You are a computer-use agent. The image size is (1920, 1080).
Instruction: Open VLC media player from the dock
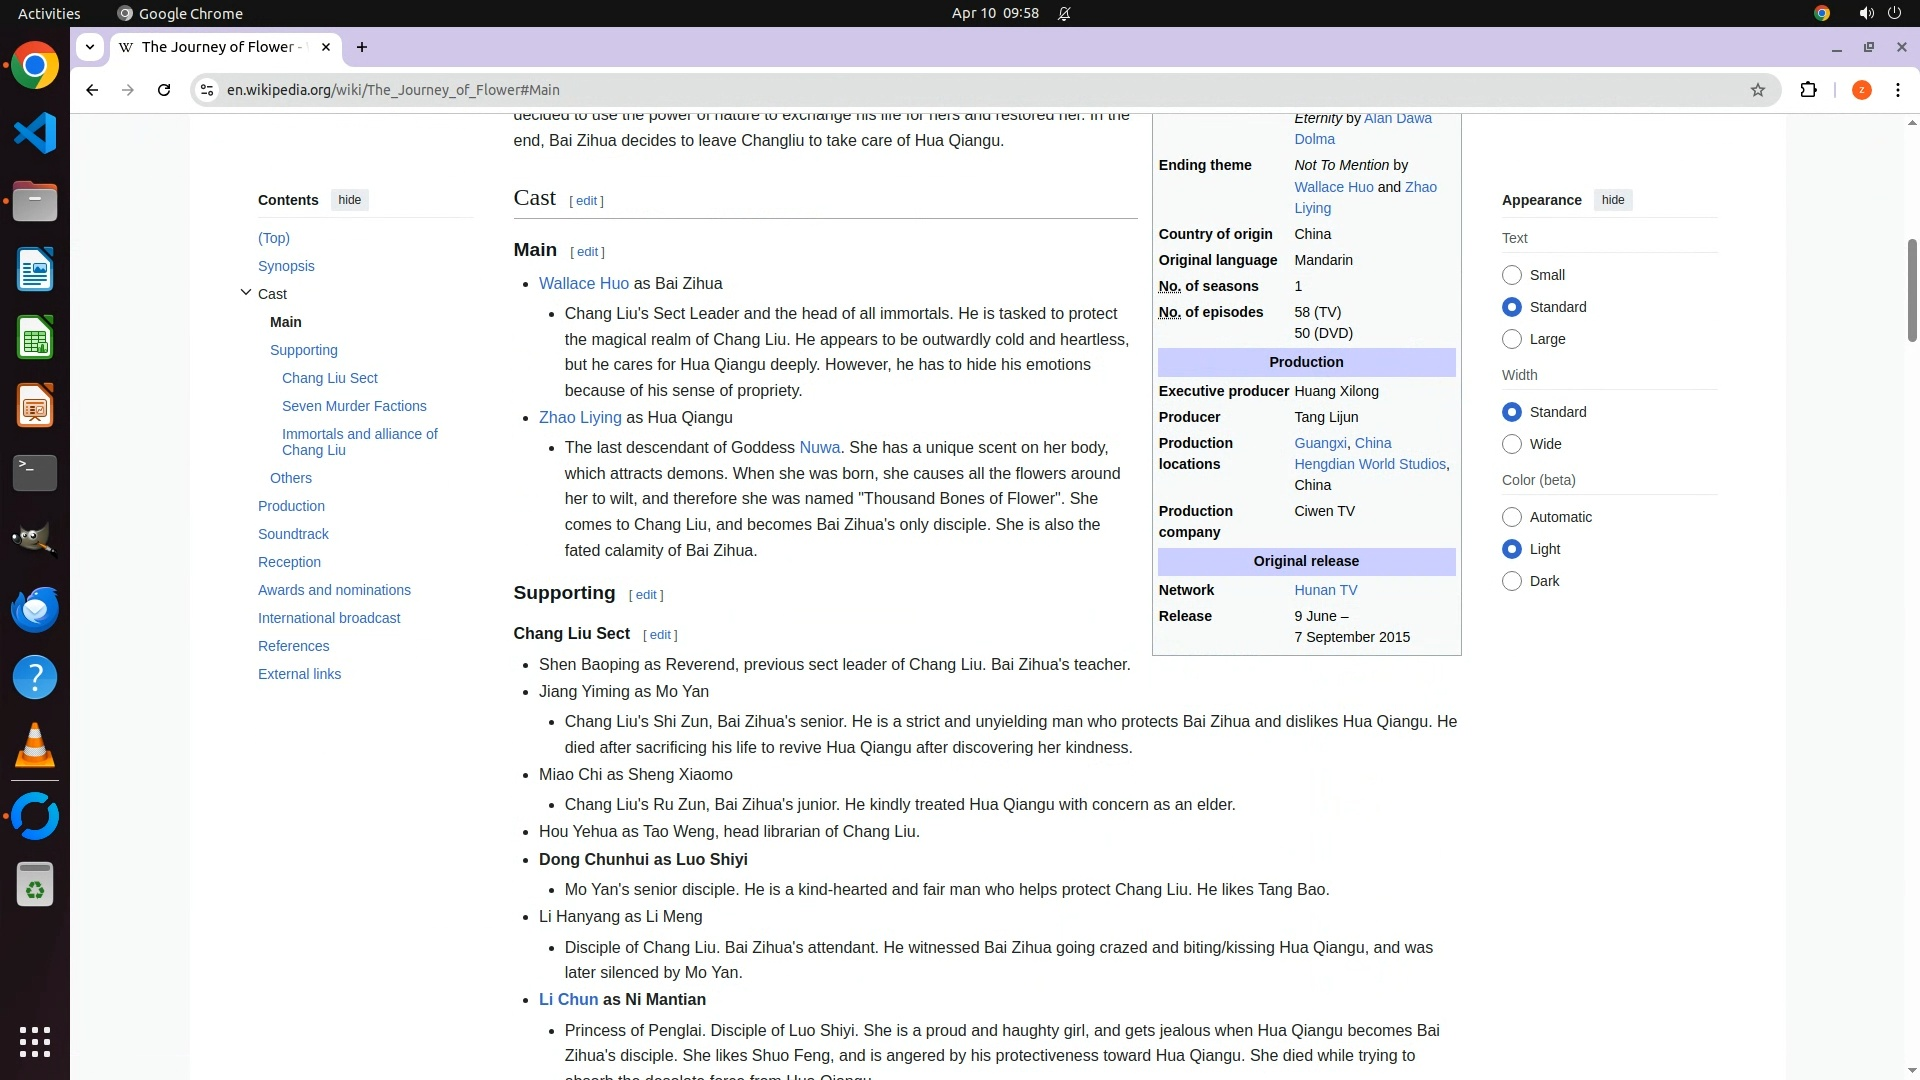point(35,746)
